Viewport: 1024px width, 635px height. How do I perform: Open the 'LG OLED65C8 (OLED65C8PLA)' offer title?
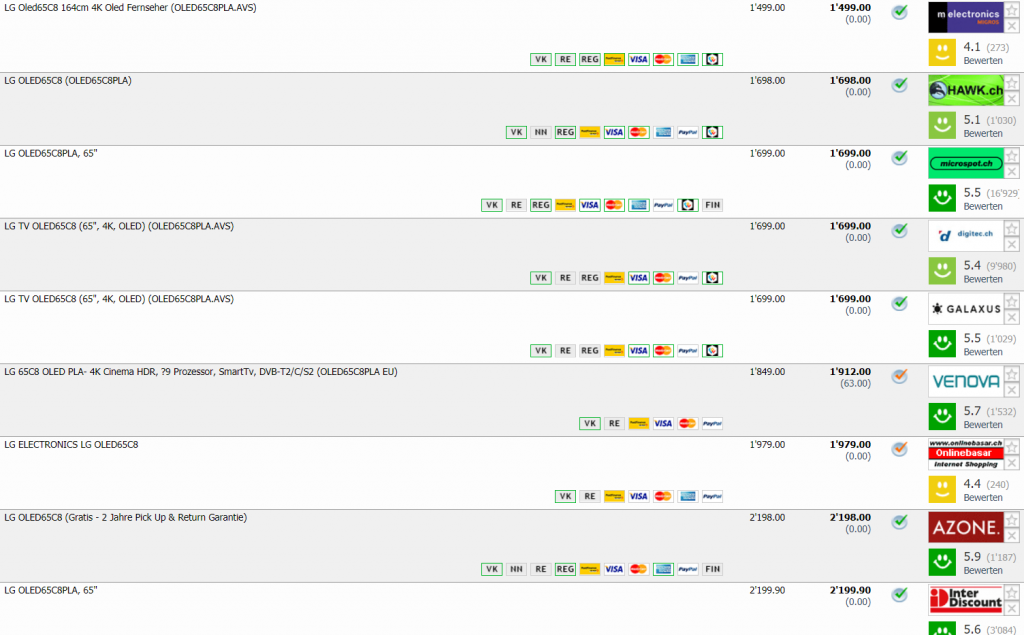pyautogui.click(x=67, y=81)
